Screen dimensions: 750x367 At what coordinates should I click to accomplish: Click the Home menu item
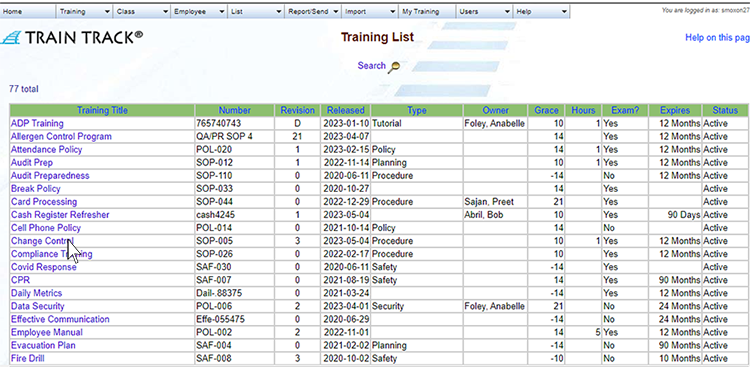pyautogui.click(x=28, y=12)
